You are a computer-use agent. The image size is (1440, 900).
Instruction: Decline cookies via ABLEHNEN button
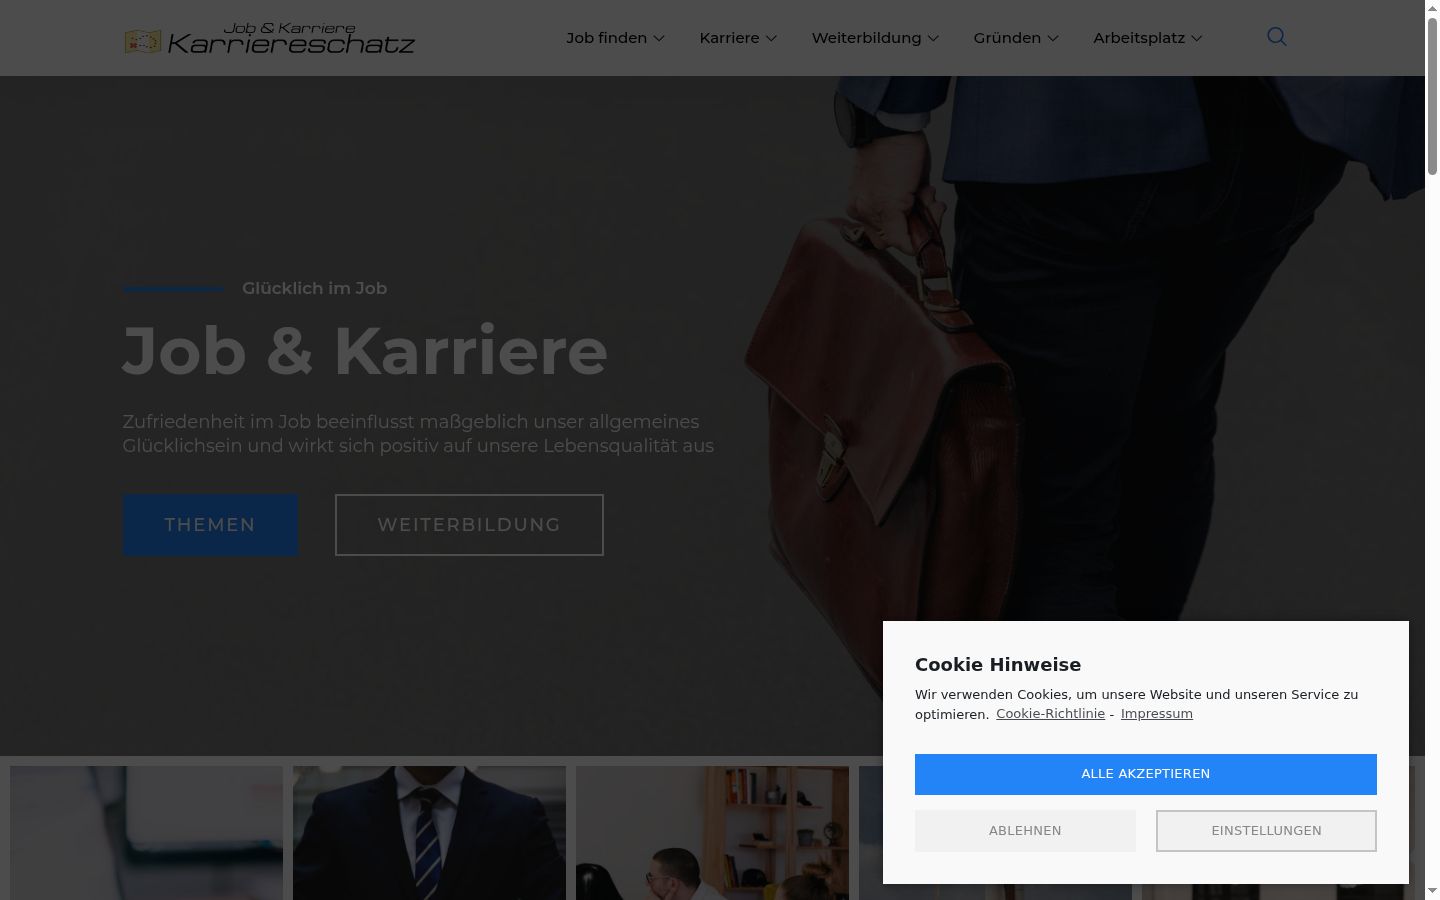1025,831
